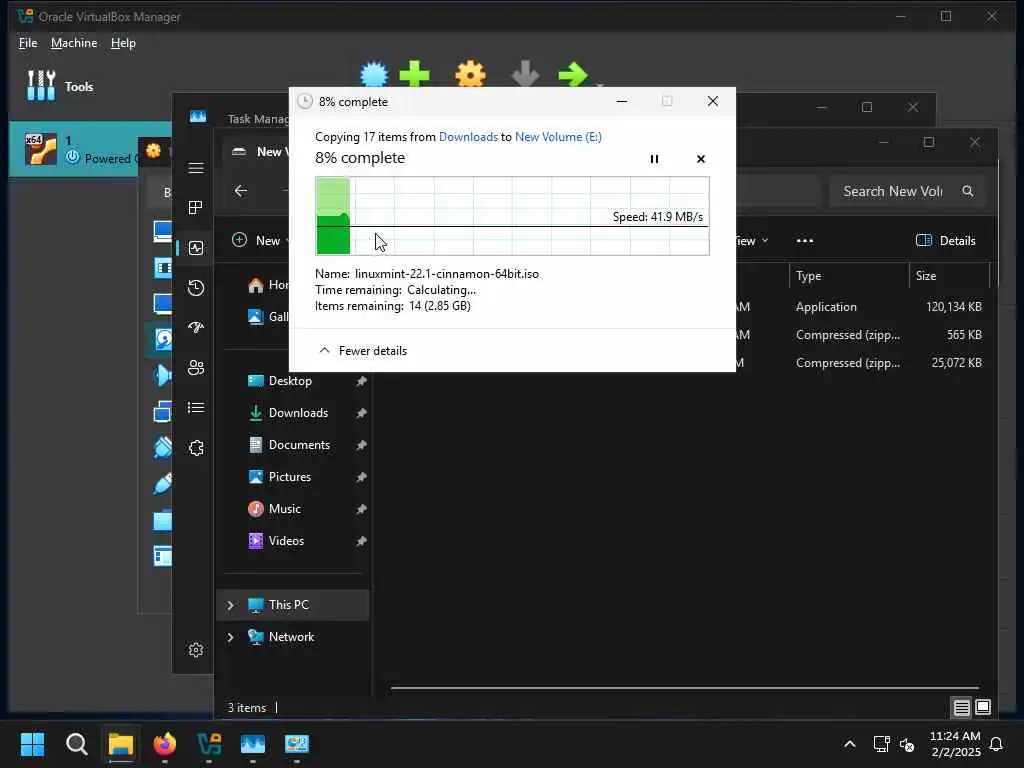Go back in File Explorer
Viewport: 1024px width, 768px height.
[x=241, y=191]
